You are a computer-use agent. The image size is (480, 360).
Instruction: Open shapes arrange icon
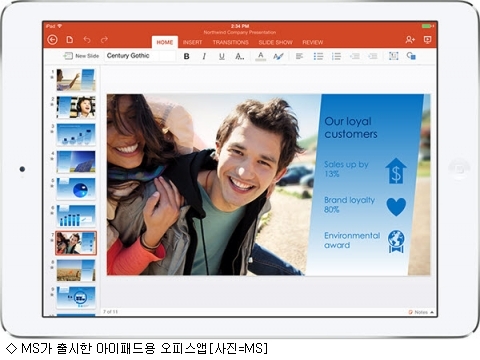pos(411,56)
